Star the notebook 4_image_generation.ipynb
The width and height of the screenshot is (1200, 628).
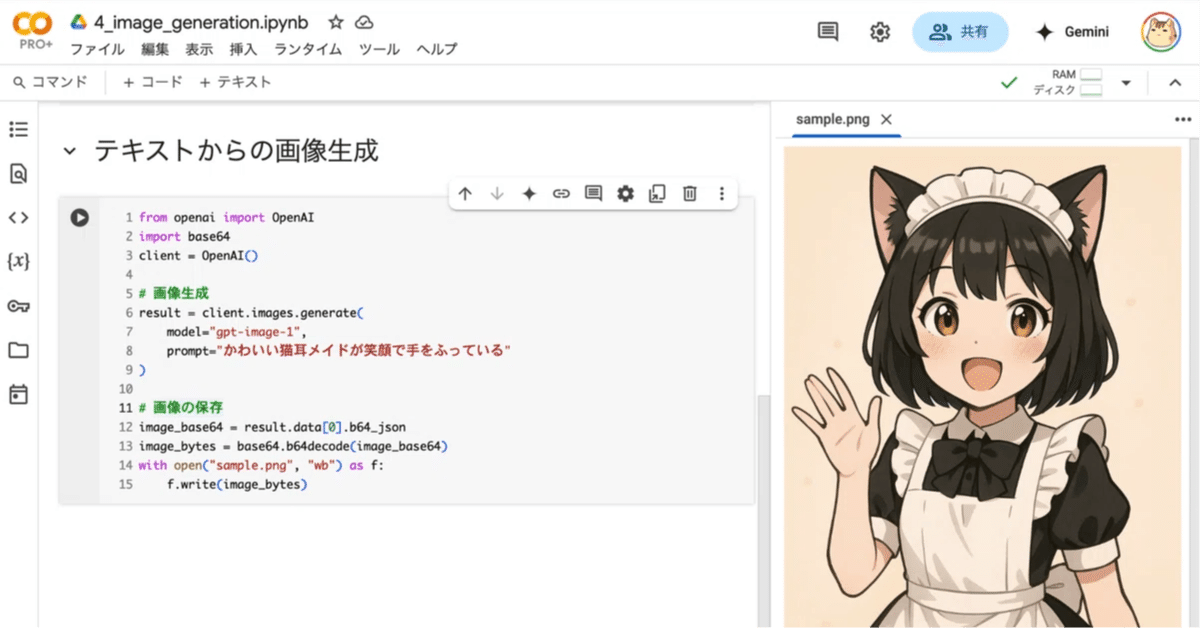[x=336, y=22]
